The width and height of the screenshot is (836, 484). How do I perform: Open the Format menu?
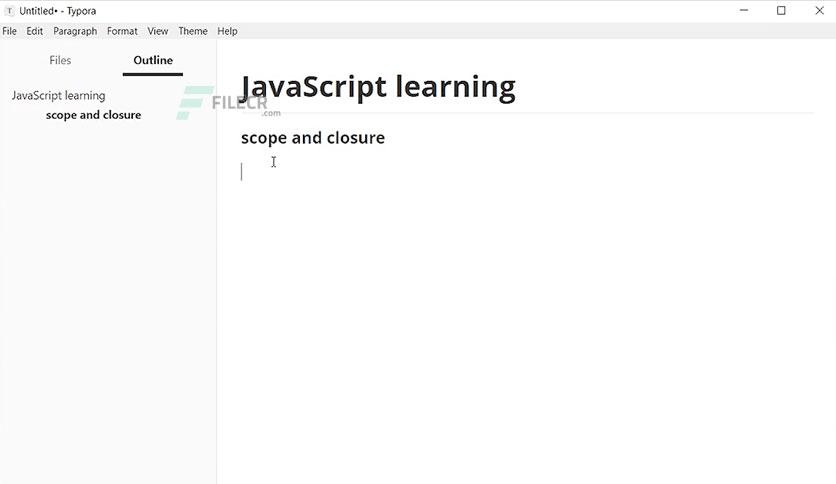[122, 31]
